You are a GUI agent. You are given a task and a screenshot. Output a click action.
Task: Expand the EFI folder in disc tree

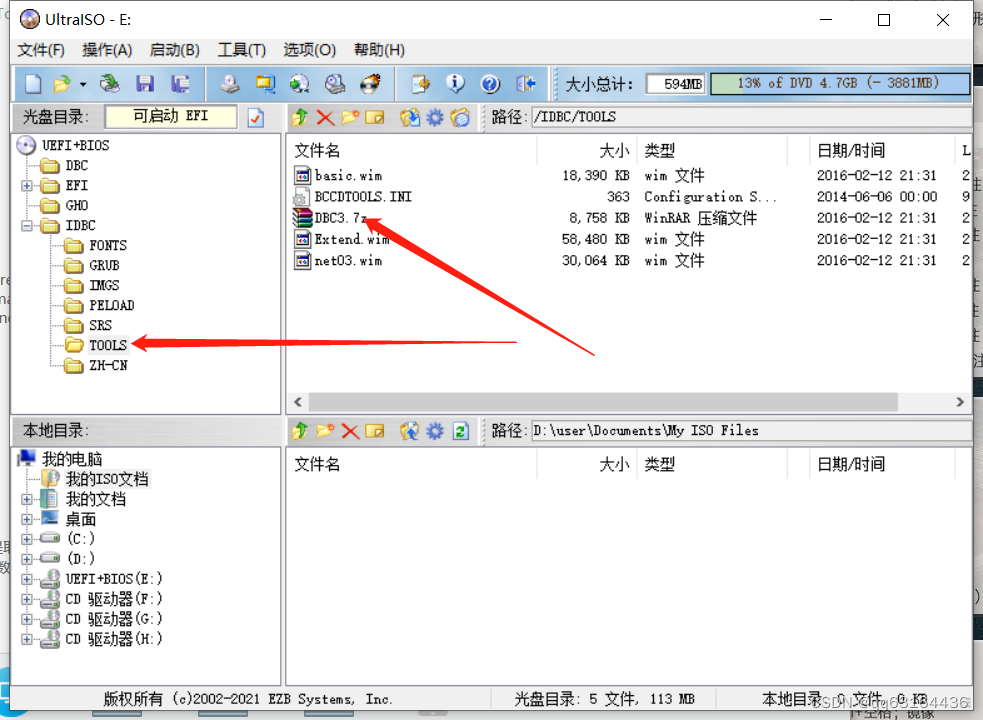point(26,186)
